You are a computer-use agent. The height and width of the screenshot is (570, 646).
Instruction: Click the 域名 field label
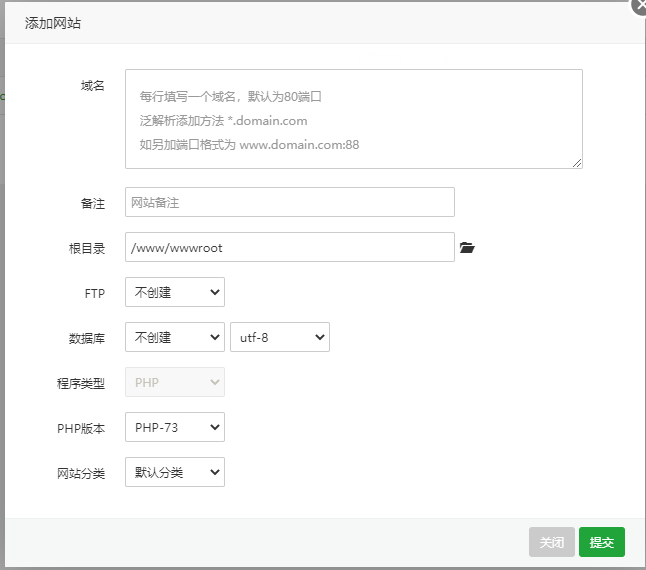pos(92,86)
